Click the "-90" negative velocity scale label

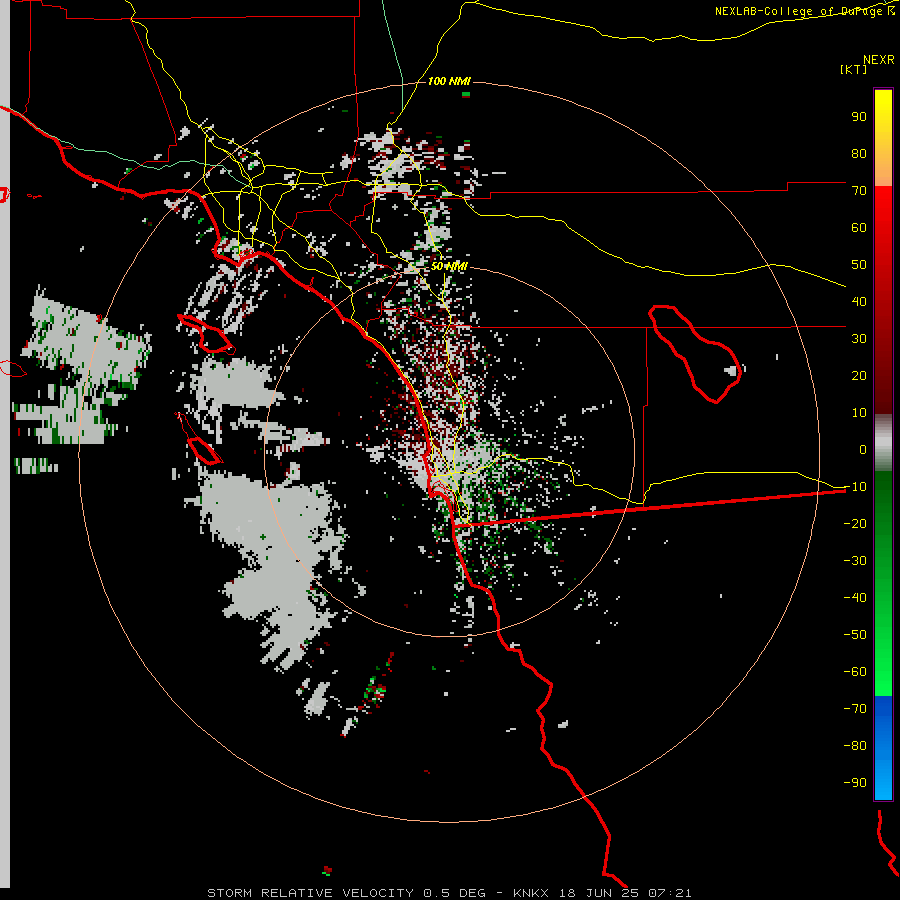pyautogui.click(x=855, y=782)
